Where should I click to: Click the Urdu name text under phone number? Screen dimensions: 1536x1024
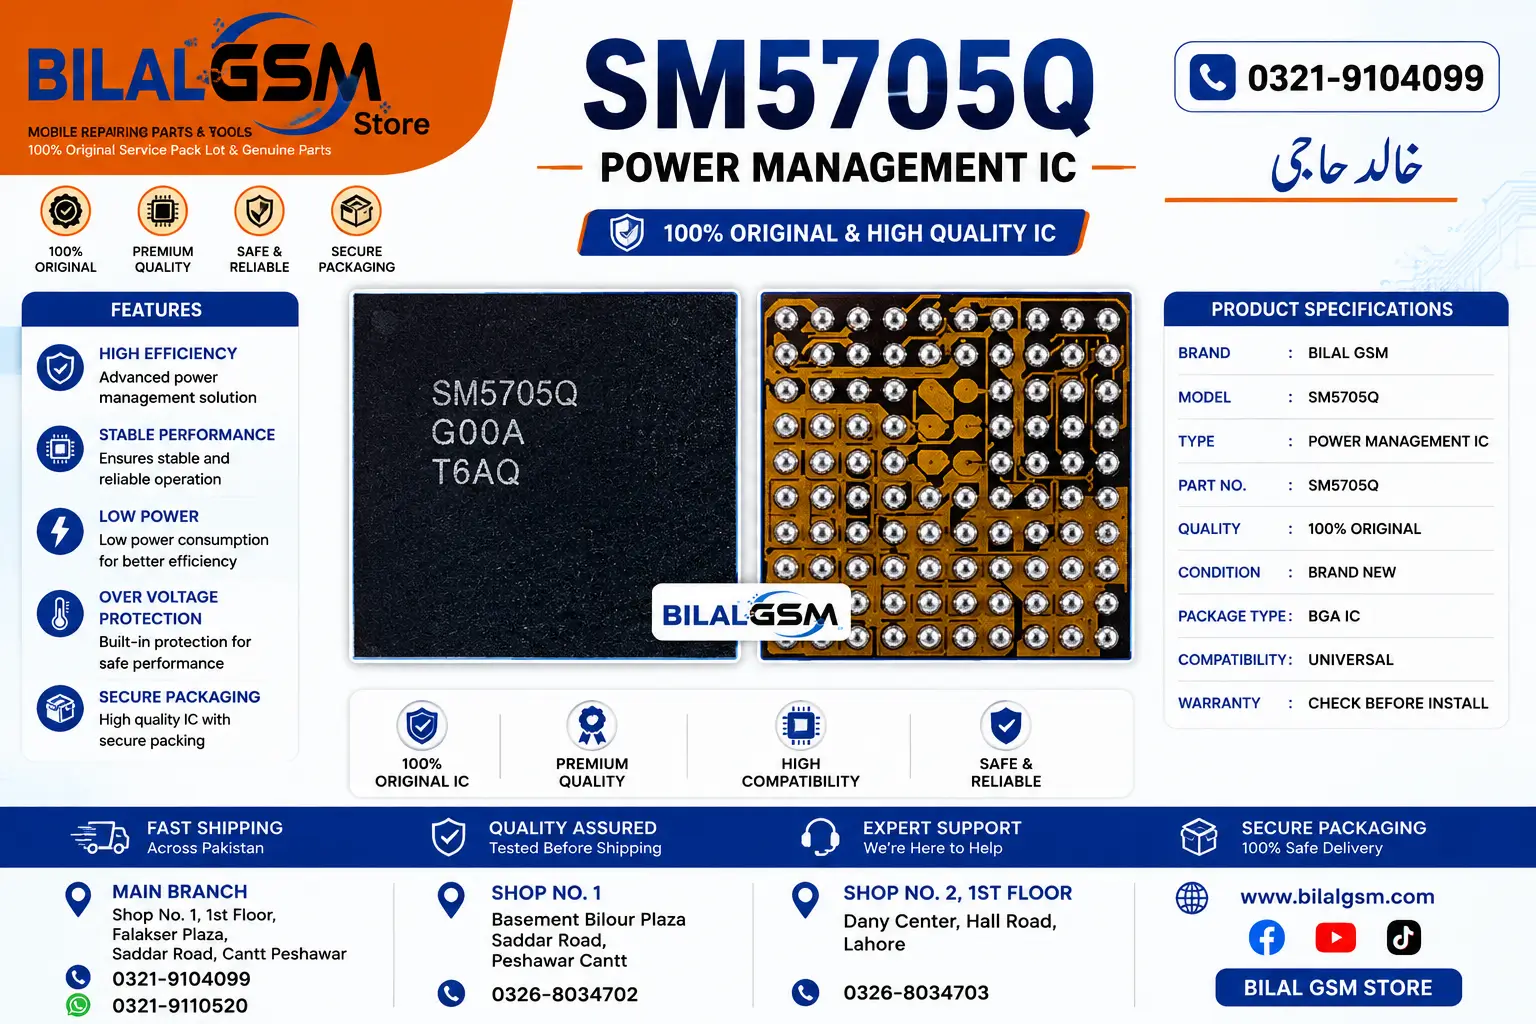pyautogui.click(x=1346, y=163)
